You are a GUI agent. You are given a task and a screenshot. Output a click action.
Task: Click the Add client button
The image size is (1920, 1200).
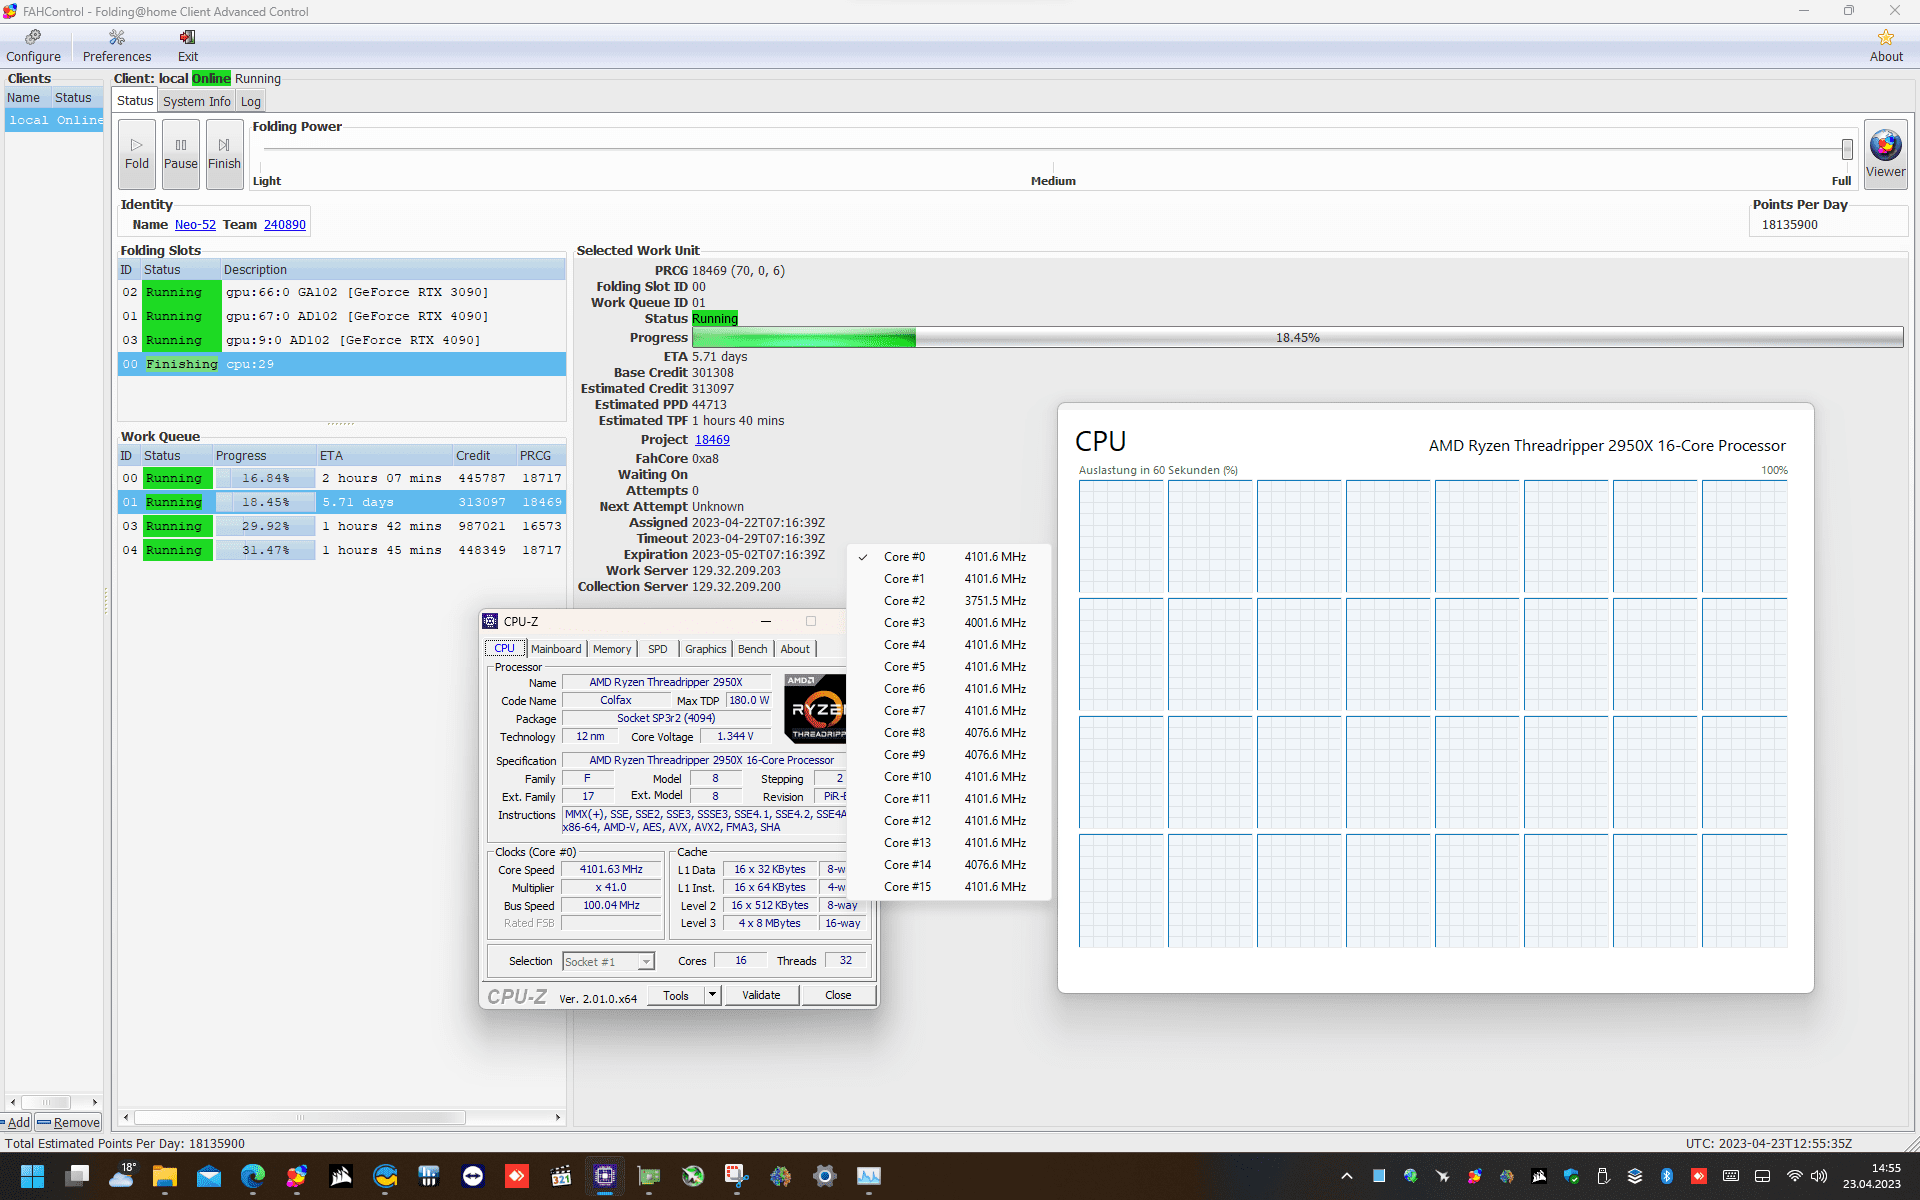click(x=16, y=1122)
